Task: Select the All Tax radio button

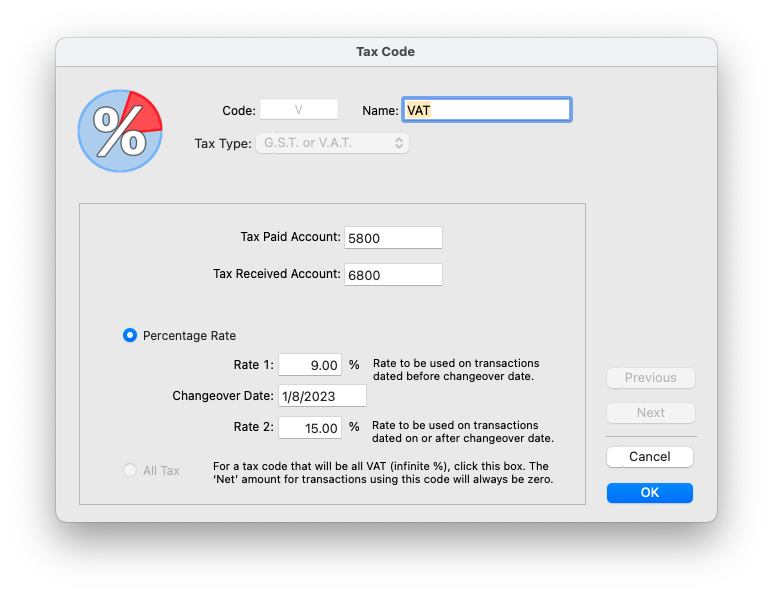Action: tap(130, 470)
